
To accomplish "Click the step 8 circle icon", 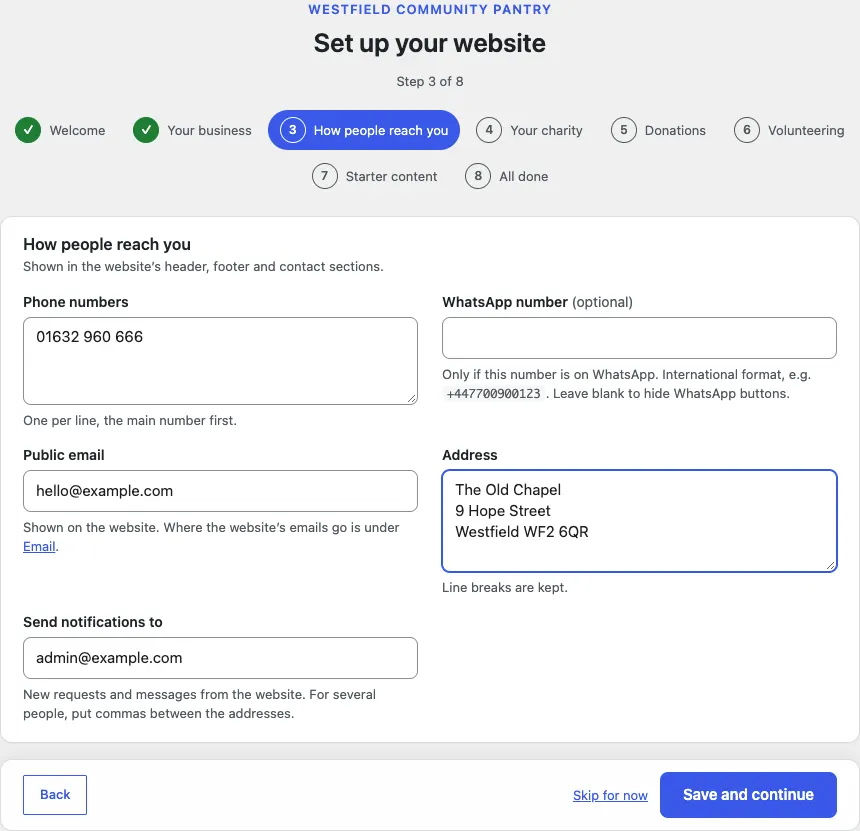I will coord(478,176).
